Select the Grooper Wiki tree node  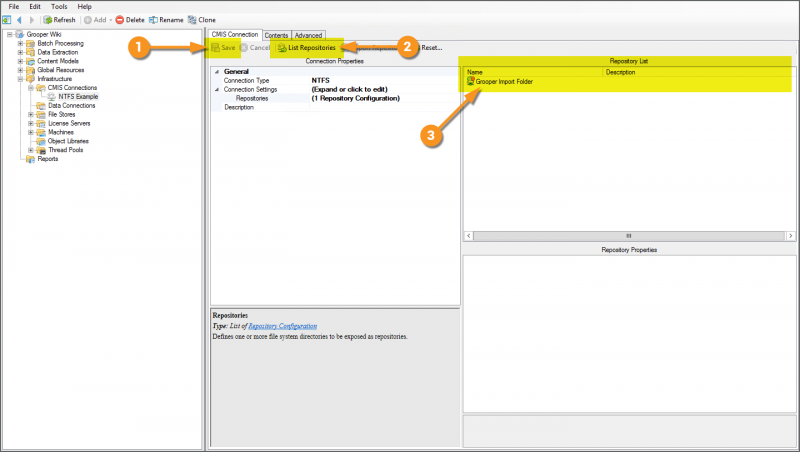[x=44, y=35]
